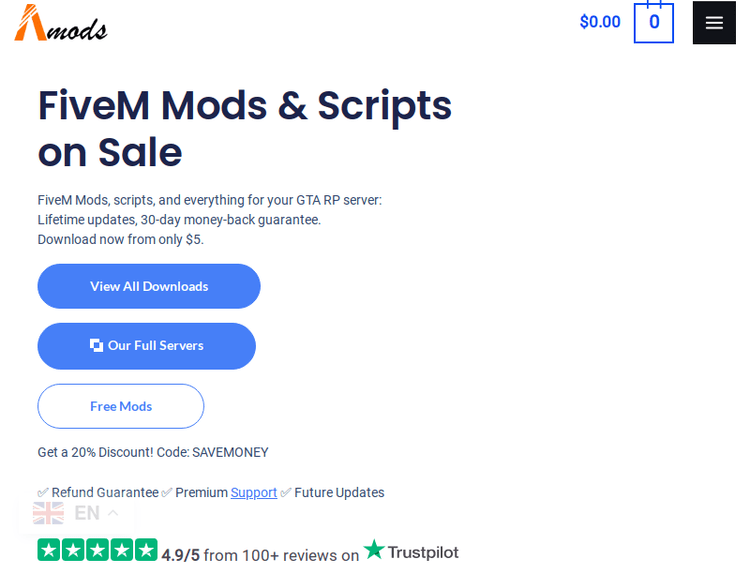750x563 pixels.
Task: Click the stacked squares icon beside Our Full Servers
Action: 96,346
